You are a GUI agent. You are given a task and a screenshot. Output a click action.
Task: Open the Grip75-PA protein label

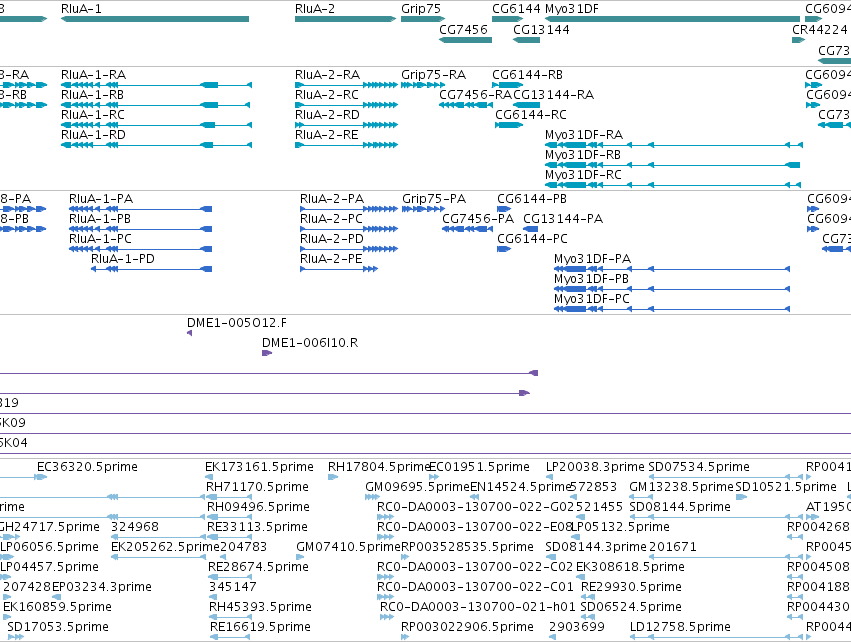pos(434,199)
